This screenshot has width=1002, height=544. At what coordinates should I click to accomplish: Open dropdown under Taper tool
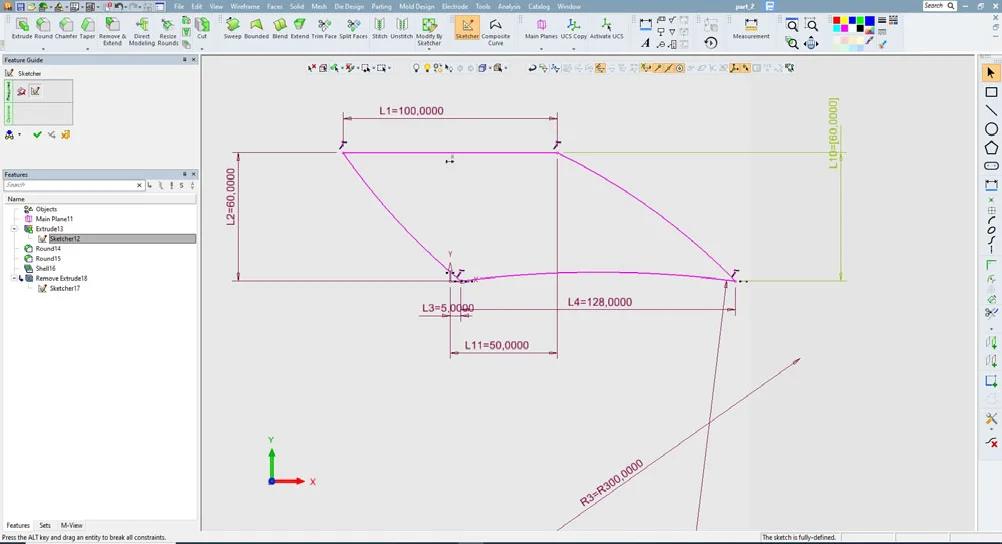coord(88,49)
